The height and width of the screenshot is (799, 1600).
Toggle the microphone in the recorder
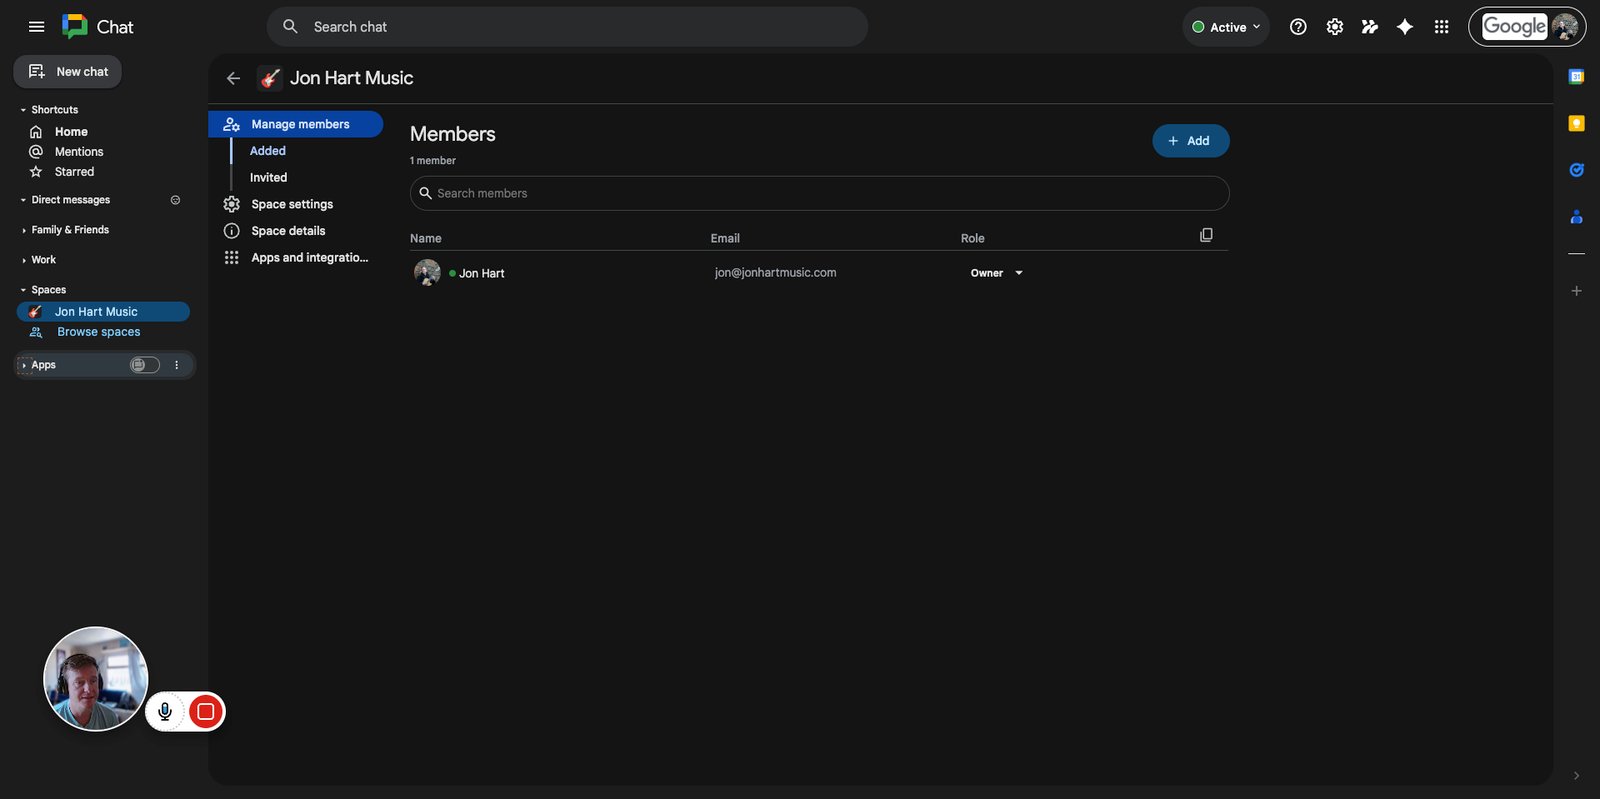165,711
